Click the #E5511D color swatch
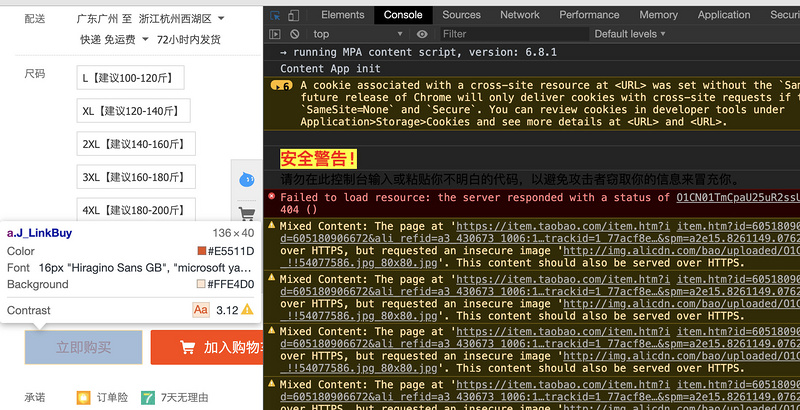The image size is (800, 410). coord(203,251)
